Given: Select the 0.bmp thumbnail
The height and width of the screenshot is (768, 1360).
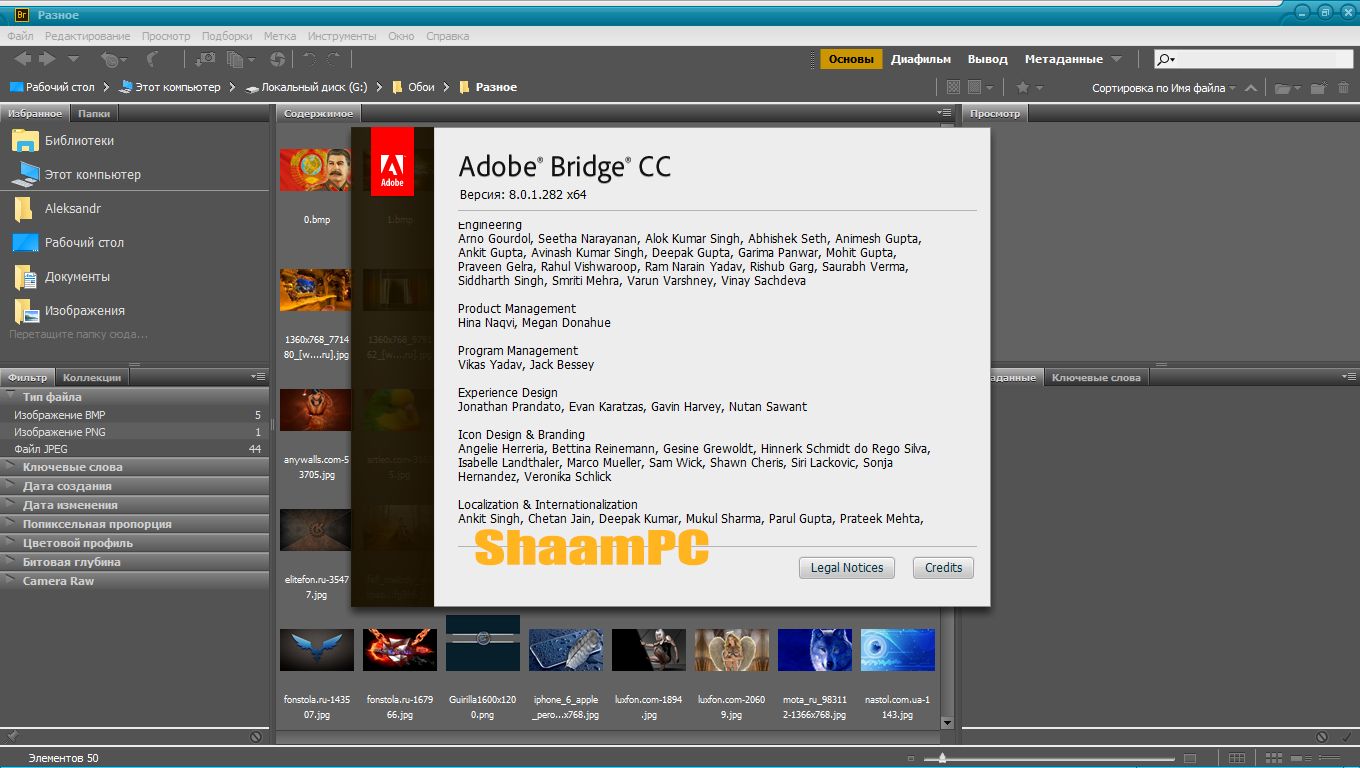Looking at the screenshot, I should coord(315,170).
